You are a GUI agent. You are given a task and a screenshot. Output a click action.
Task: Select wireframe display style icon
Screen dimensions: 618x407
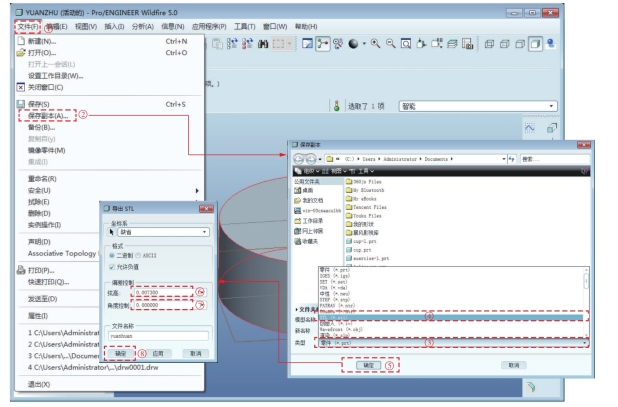click(490, 44)
